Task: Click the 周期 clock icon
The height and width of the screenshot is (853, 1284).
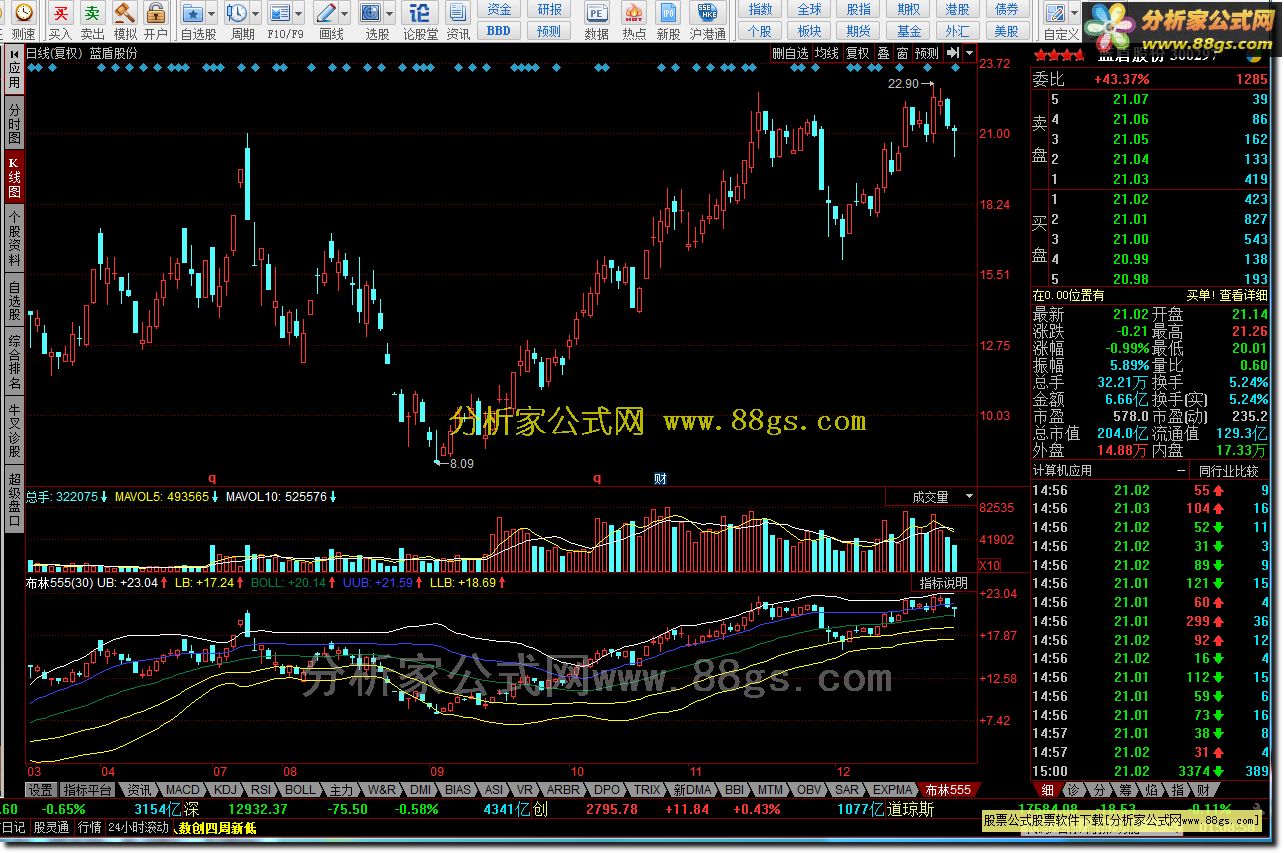Action: [236, 13]
